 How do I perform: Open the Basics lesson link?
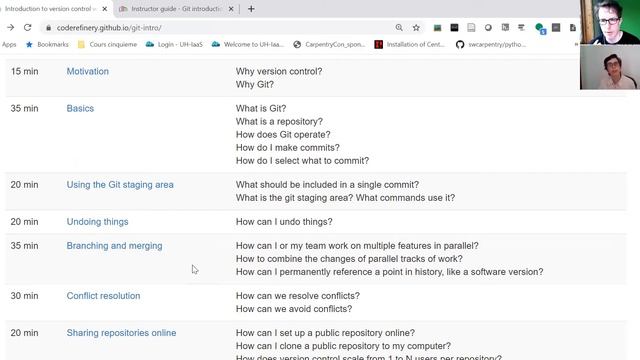click(80, 109)
